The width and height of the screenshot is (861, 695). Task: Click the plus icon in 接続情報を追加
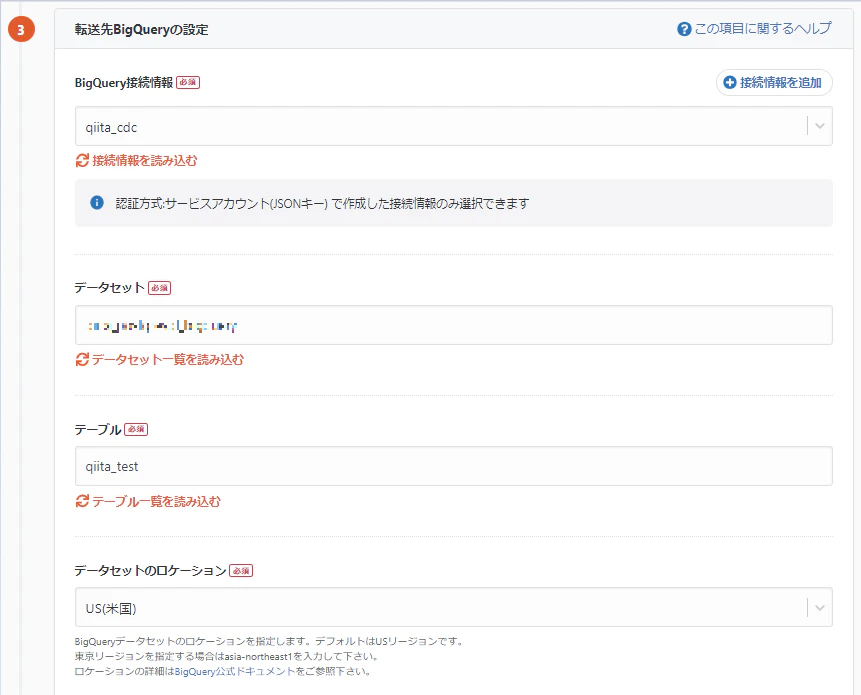730,82
